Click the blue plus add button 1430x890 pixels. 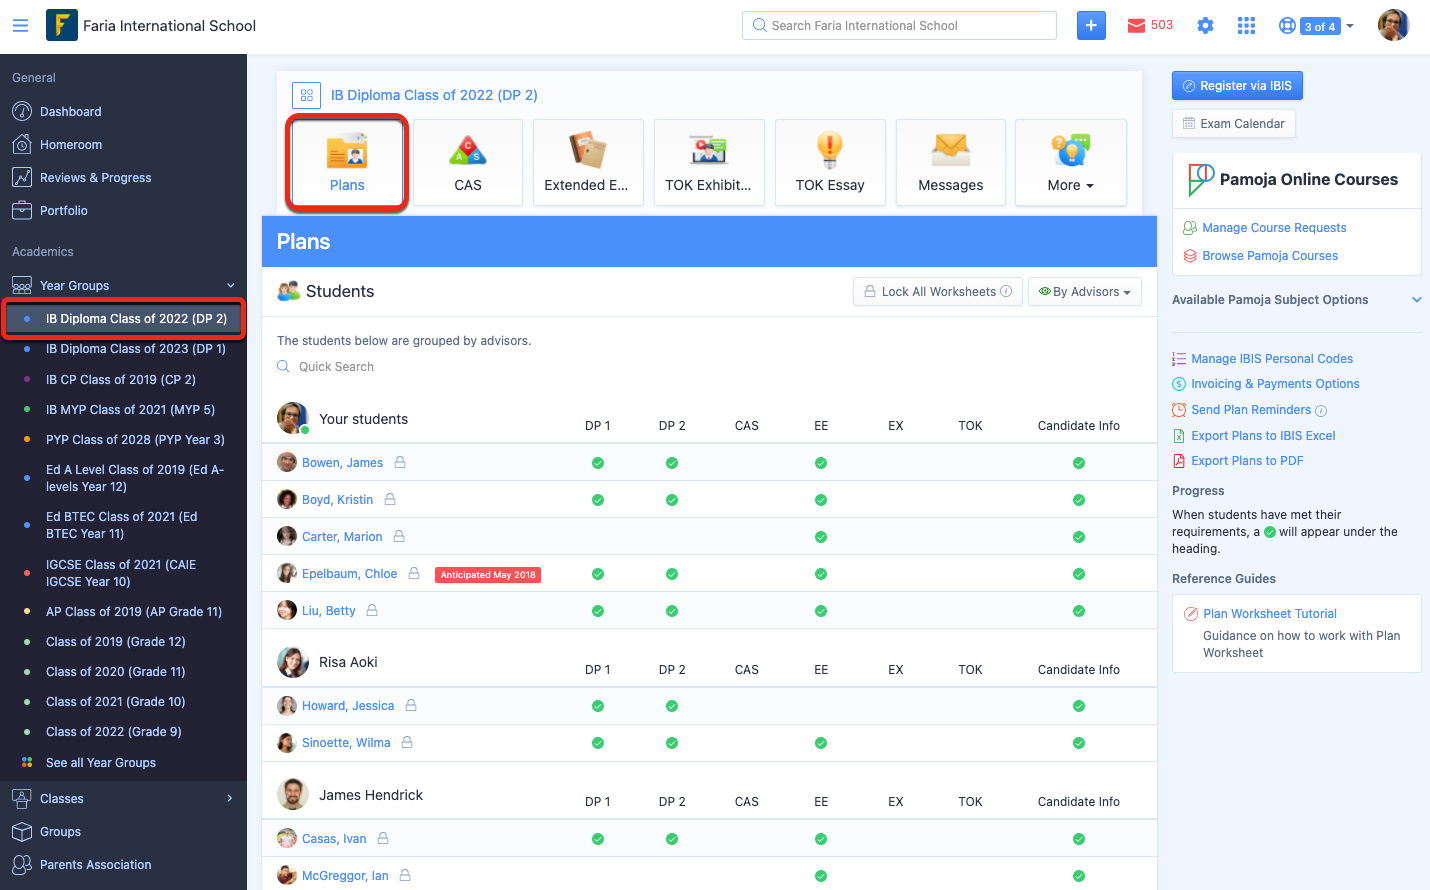tap(1091, 26)
